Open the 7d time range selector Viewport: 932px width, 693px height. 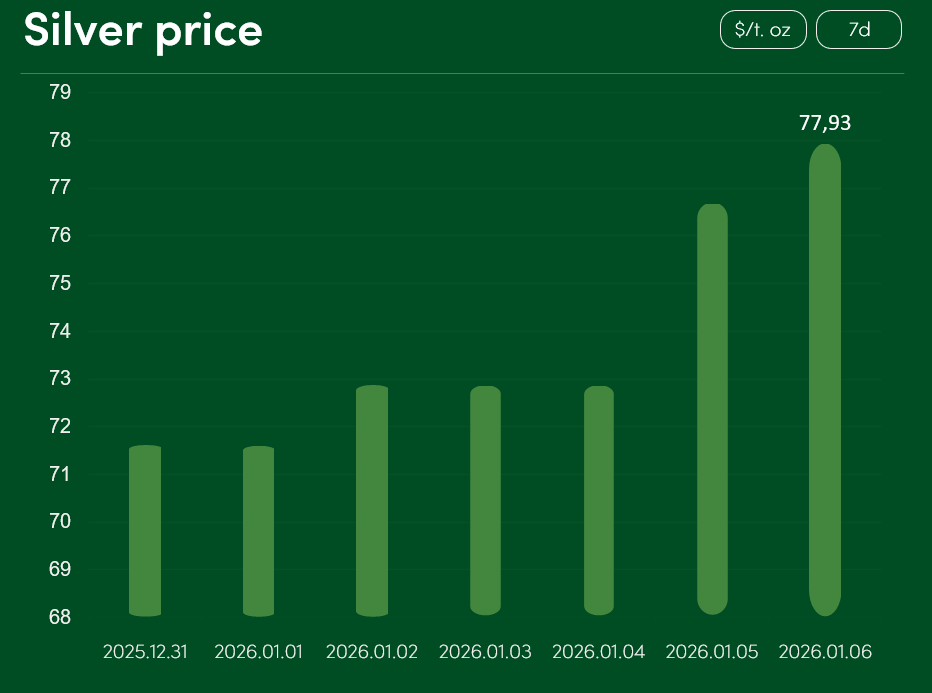(x=858, y=30)
